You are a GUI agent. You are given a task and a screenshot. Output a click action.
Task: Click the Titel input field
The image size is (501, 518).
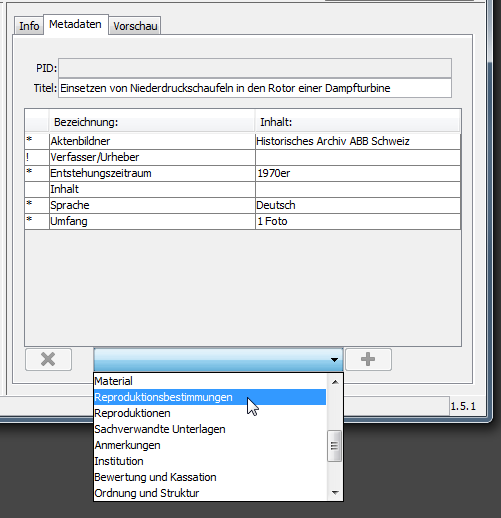pyautogui.click(x=255, y=88)
